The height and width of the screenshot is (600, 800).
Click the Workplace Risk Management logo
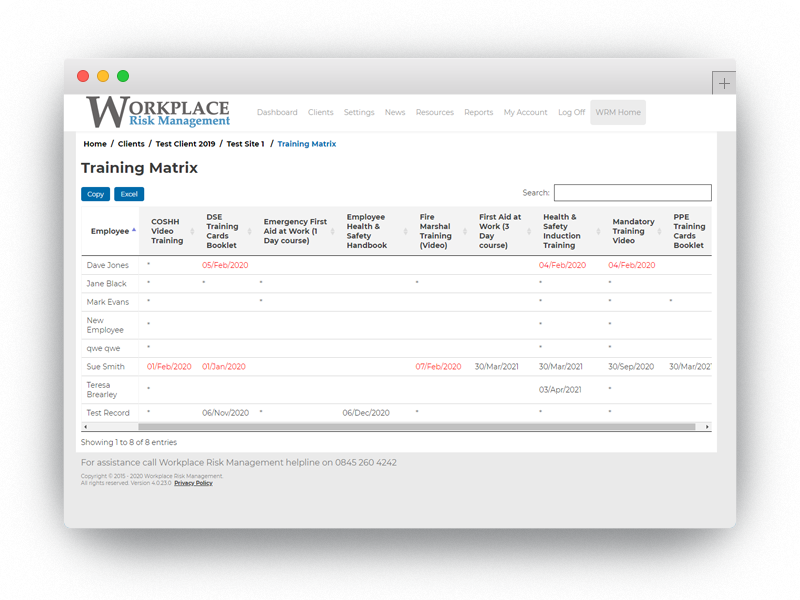pyautogui.click(x=158, y=112)
